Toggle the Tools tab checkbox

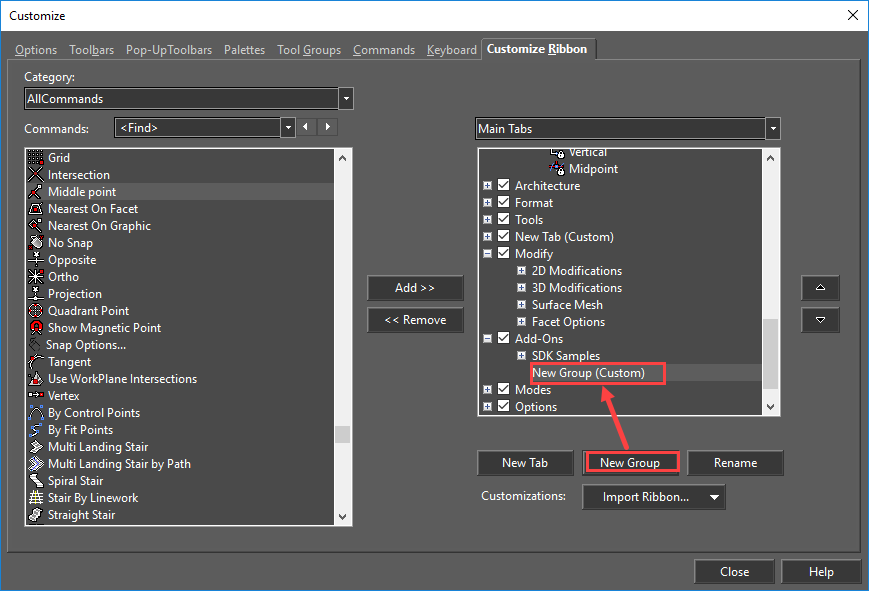(504, 220)
